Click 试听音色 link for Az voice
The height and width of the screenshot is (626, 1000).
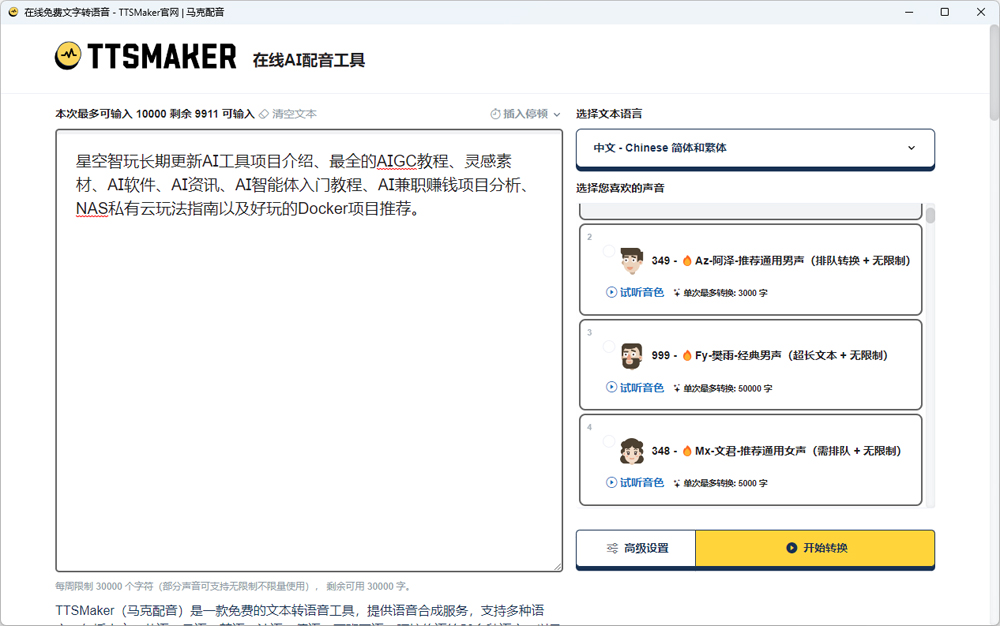point(642,292)
